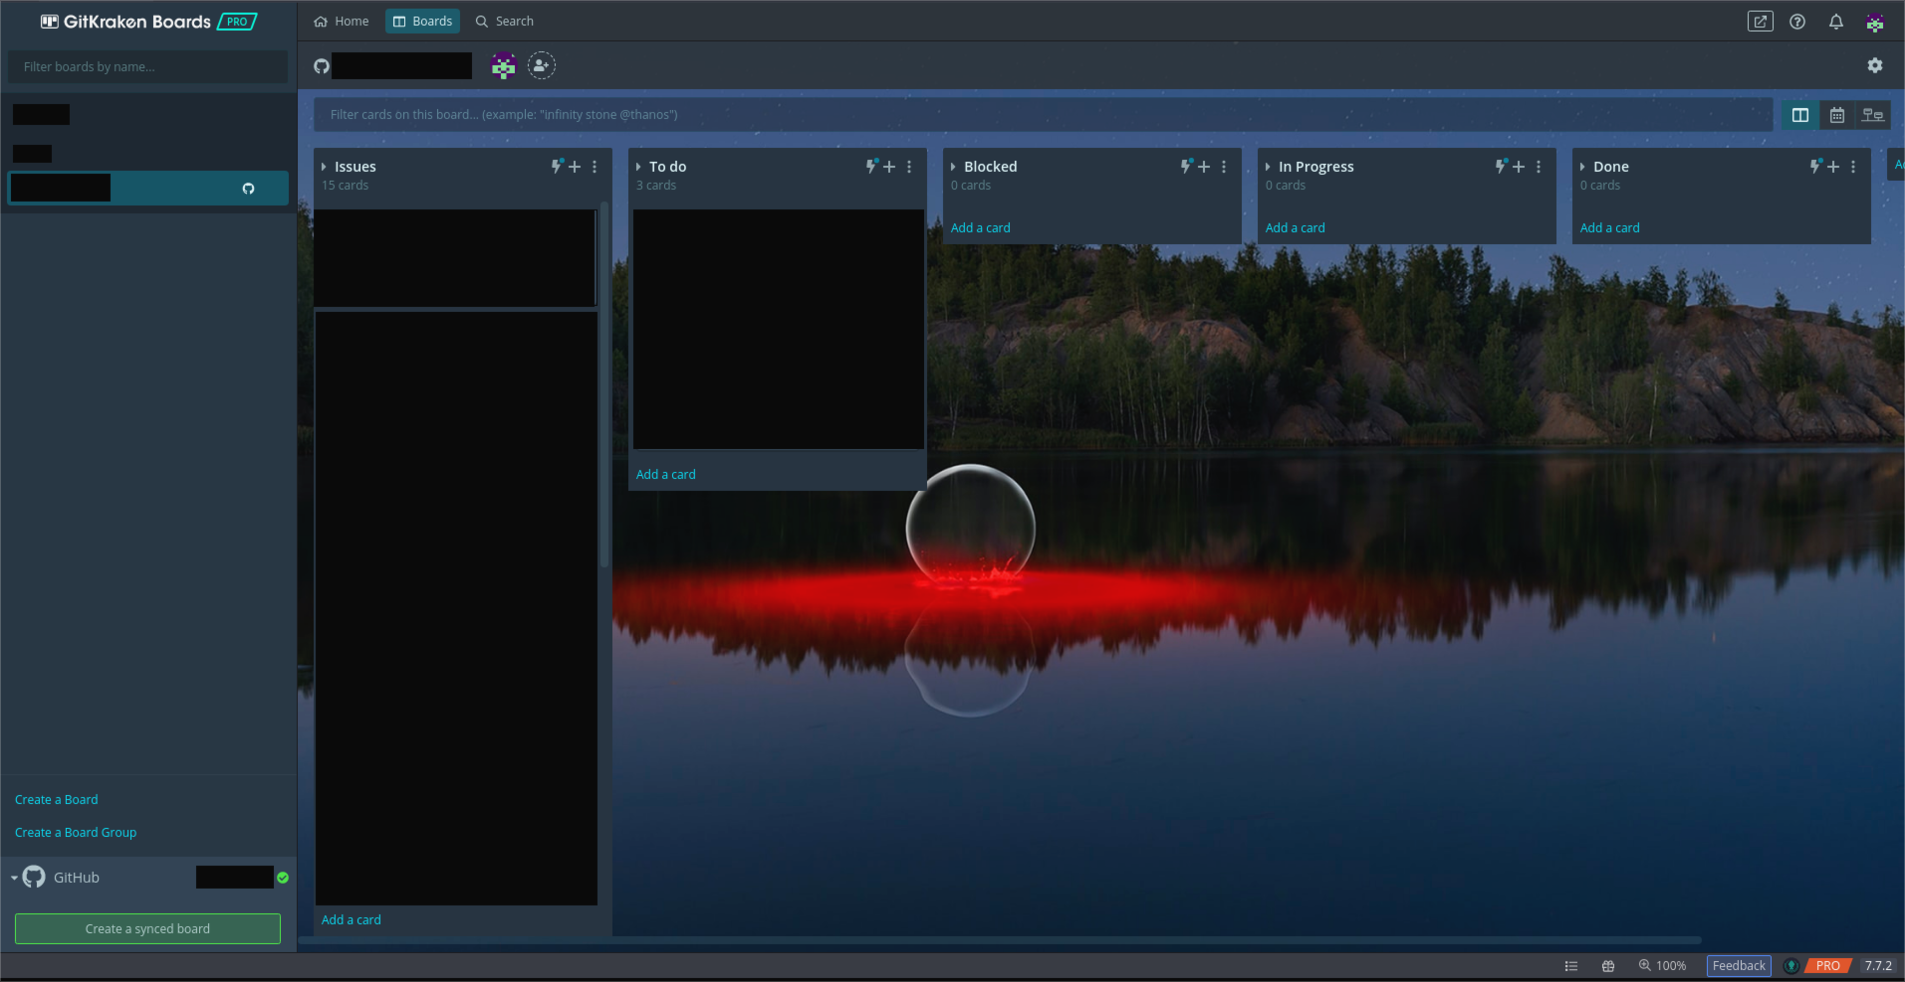Click the Issues column vertical scrollbar
The height and width of the screenshot is (982, 1905).
pos(604,387)
